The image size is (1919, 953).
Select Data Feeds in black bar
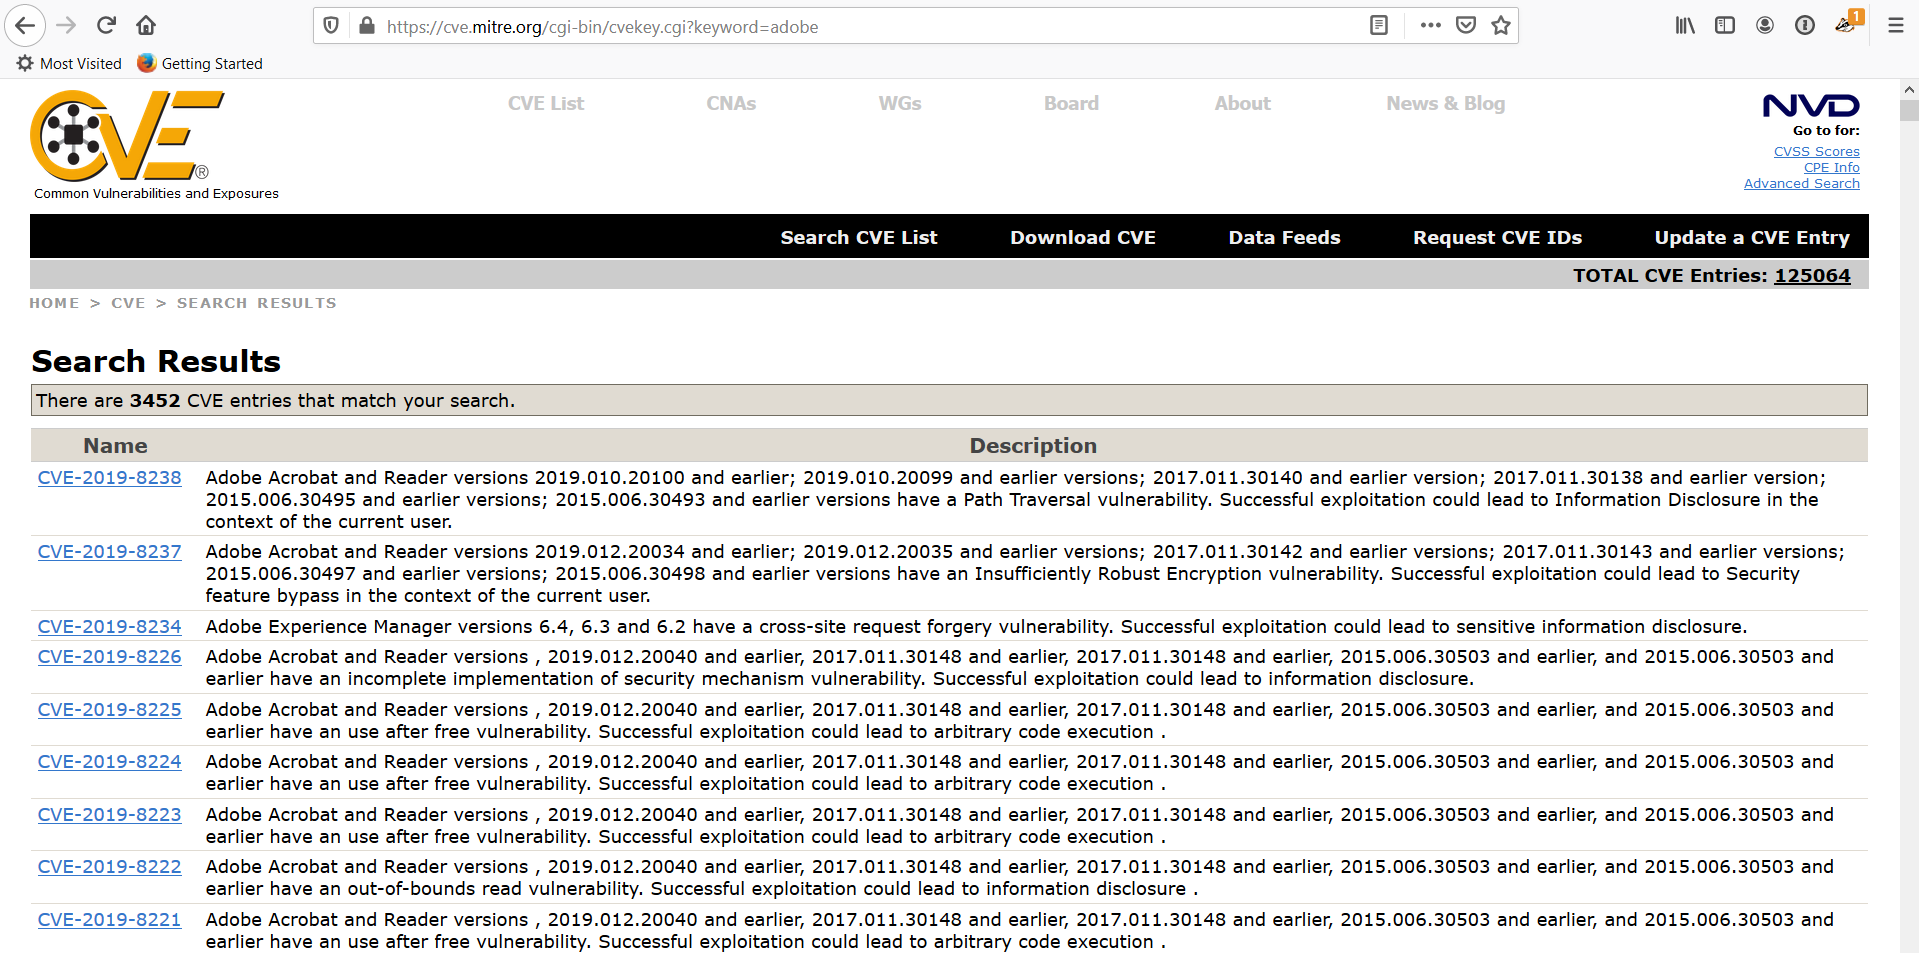(1284, 238)
